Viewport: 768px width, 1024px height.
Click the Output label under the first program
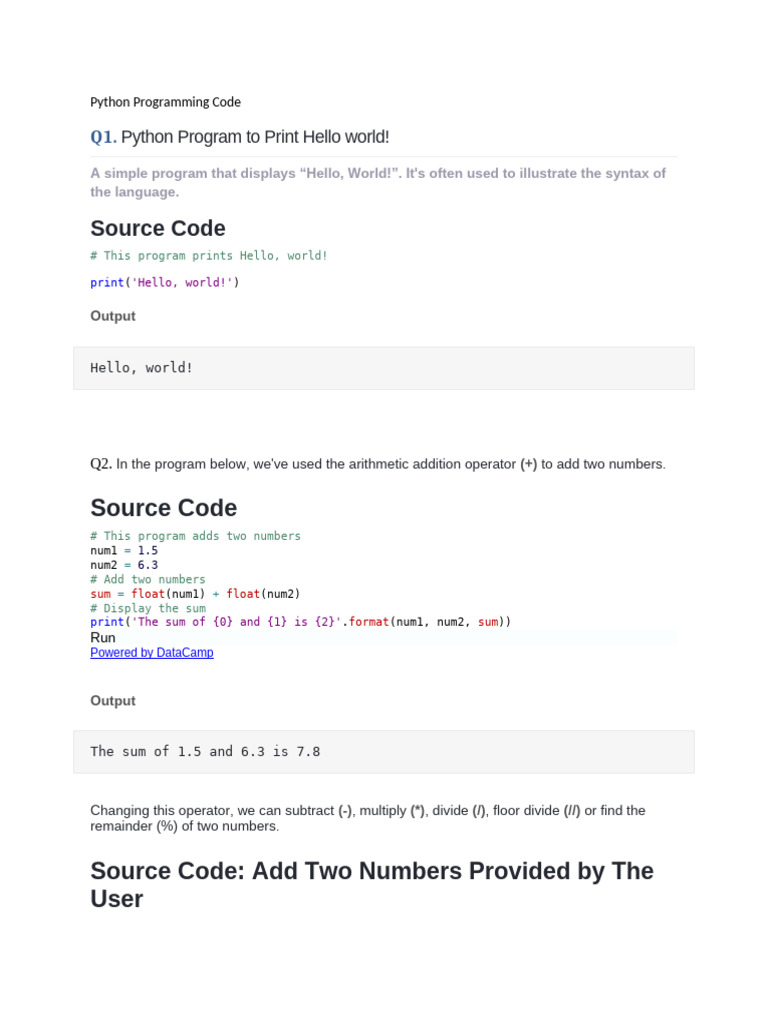(x=113, y=316)
